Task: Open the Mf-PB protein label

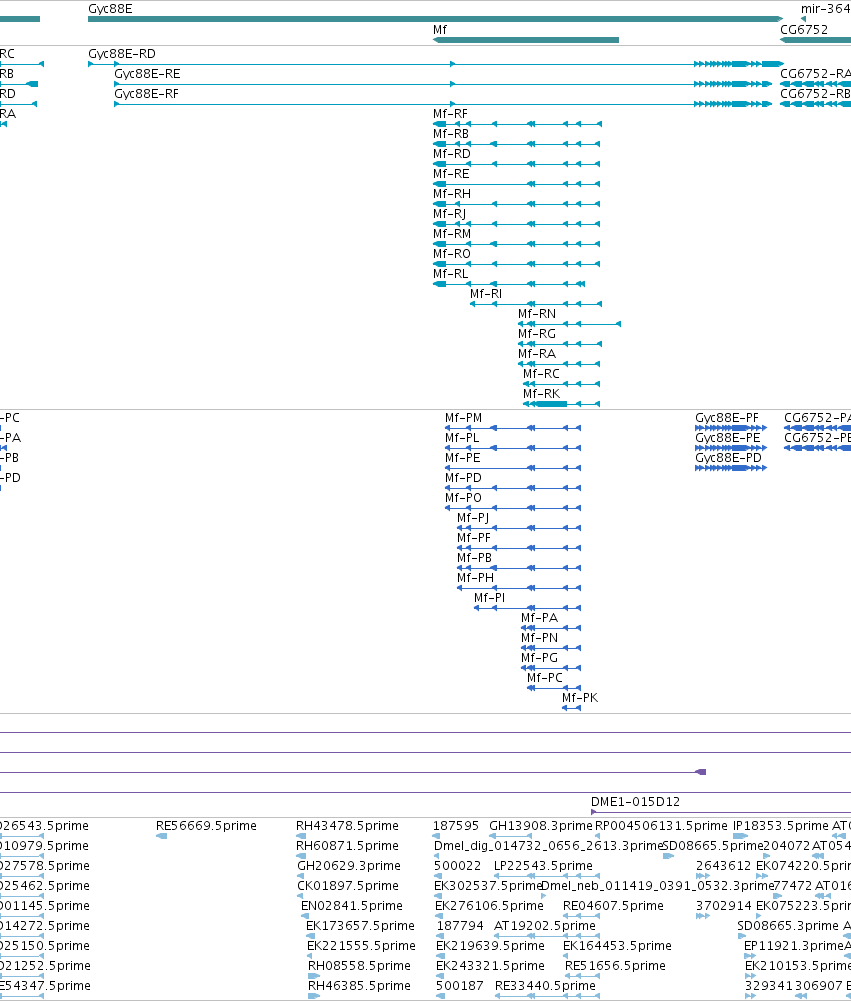Action: pyautogui.click(x=474, y=558)
